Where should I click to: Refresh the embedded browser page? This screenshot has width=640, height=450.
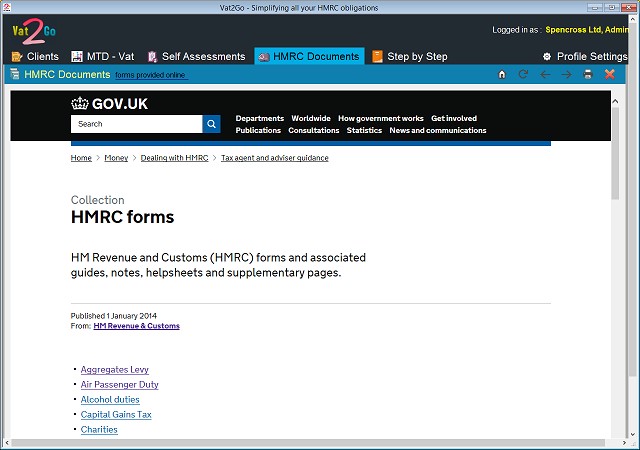pos(523,74)
